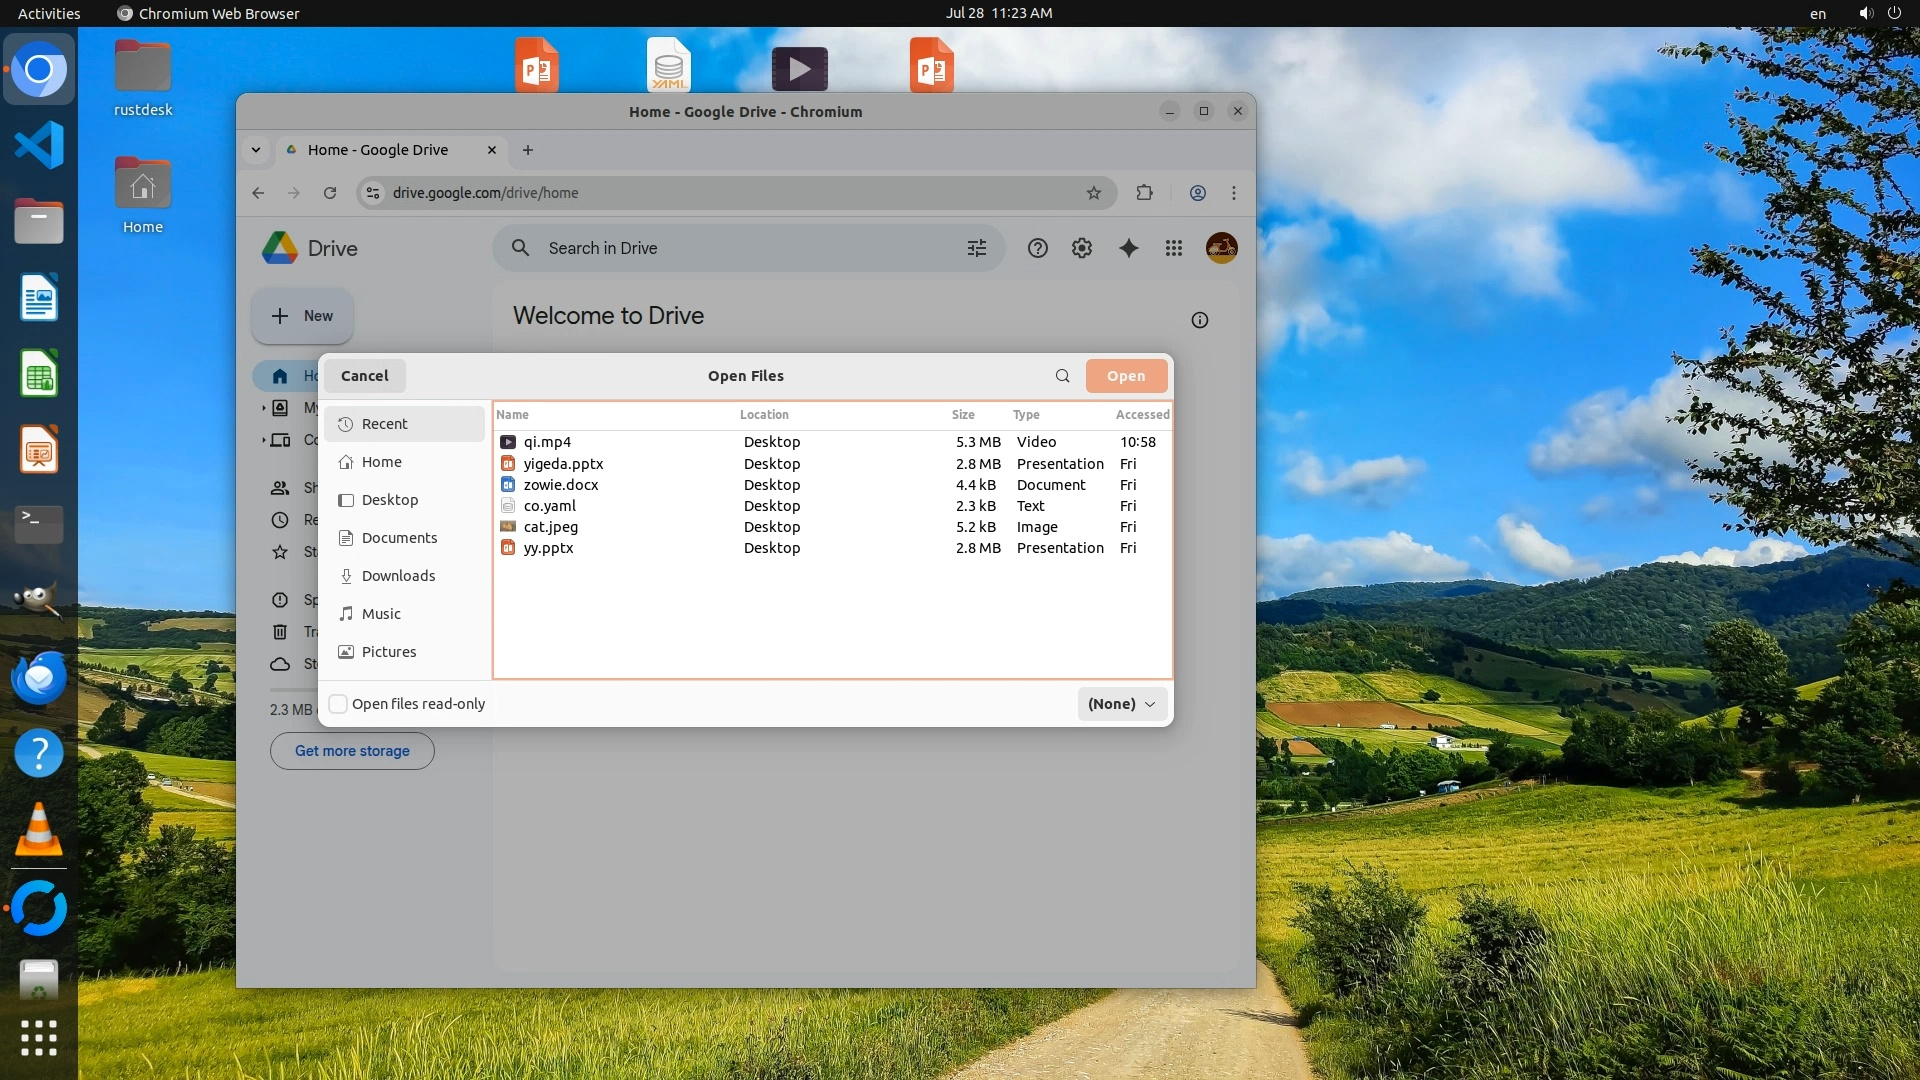Open Drive settings gear icon
Image resolution: width=1920 pixels, height=1080 pixels.
coord(1082,248)
